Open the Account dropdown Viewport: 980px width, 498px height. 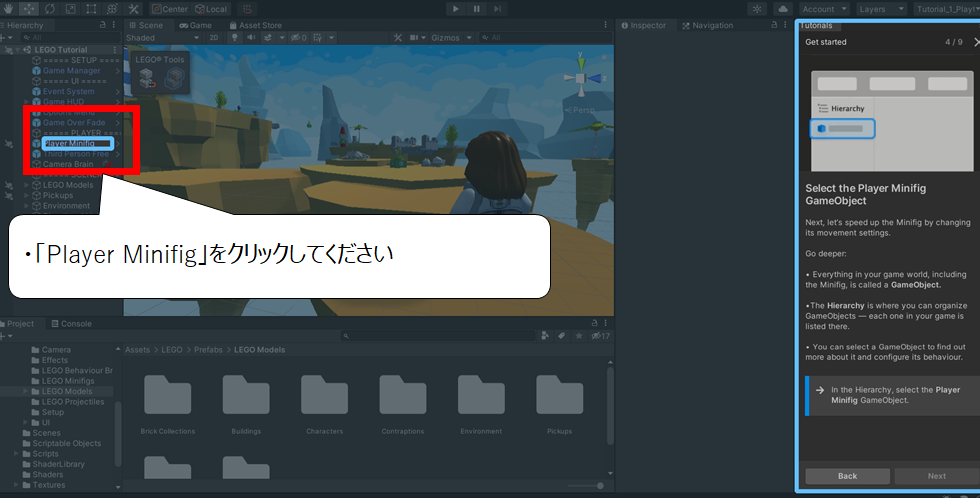point(824,9)
